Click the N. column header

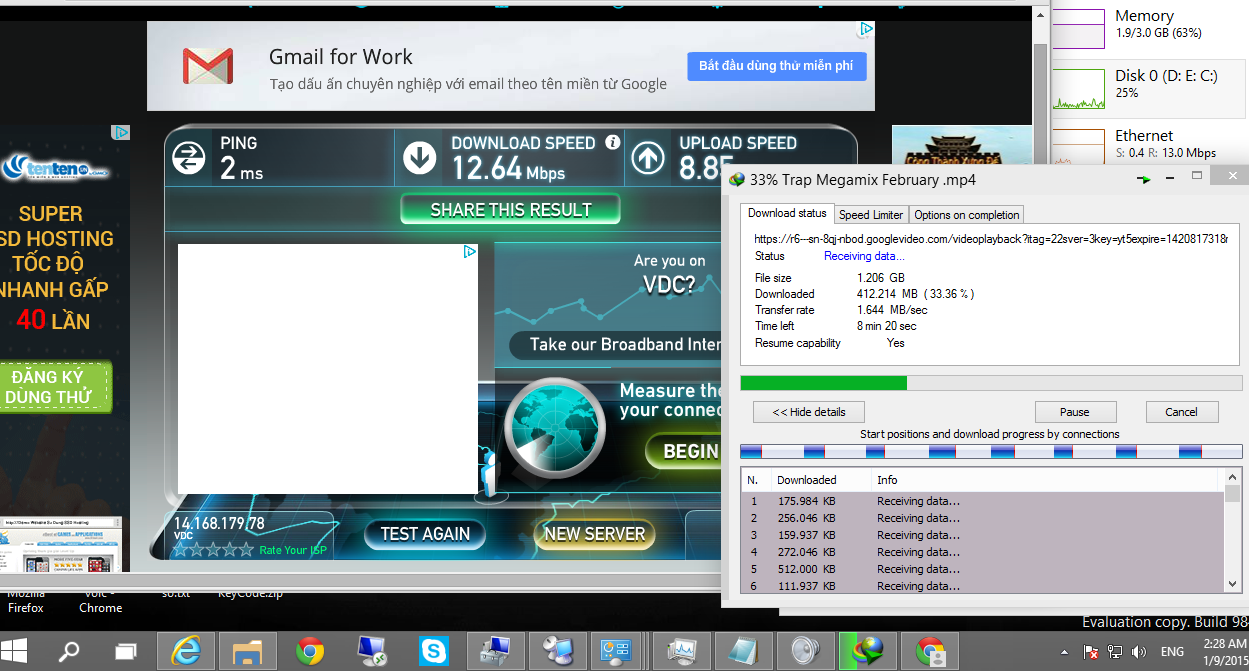click(x=755, y=480)
